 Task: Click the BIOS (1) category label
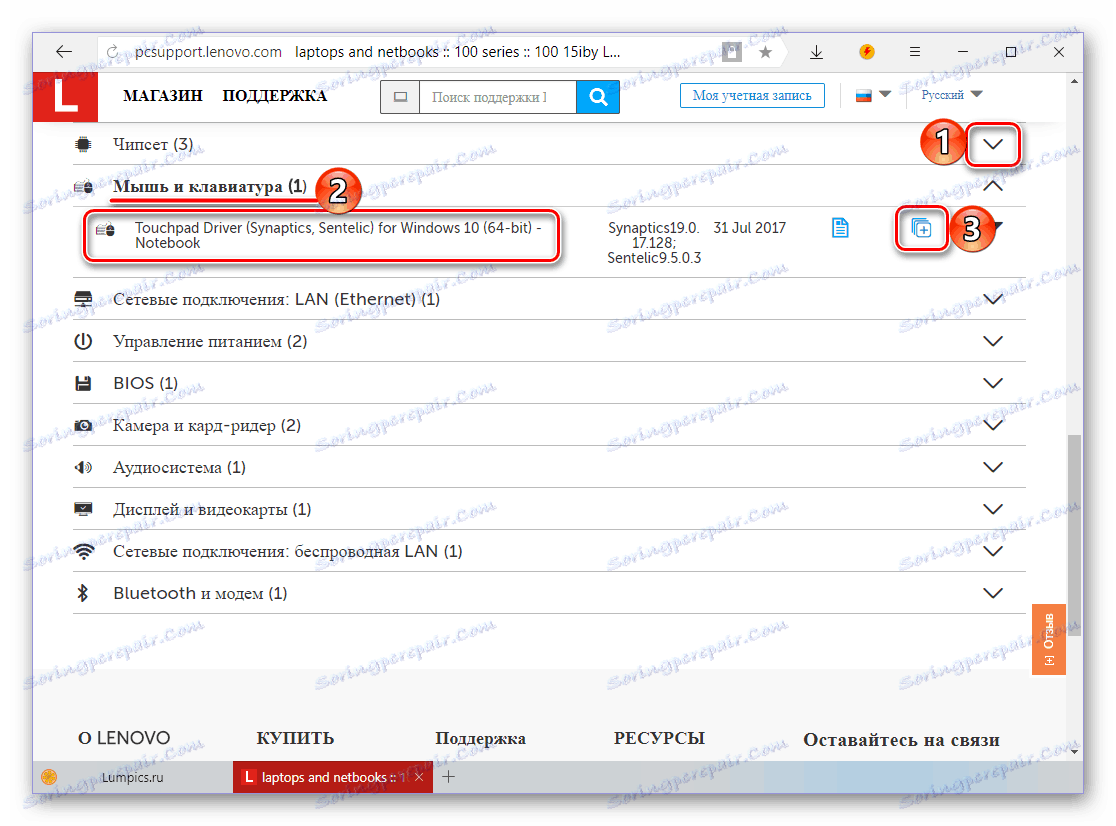145,383
